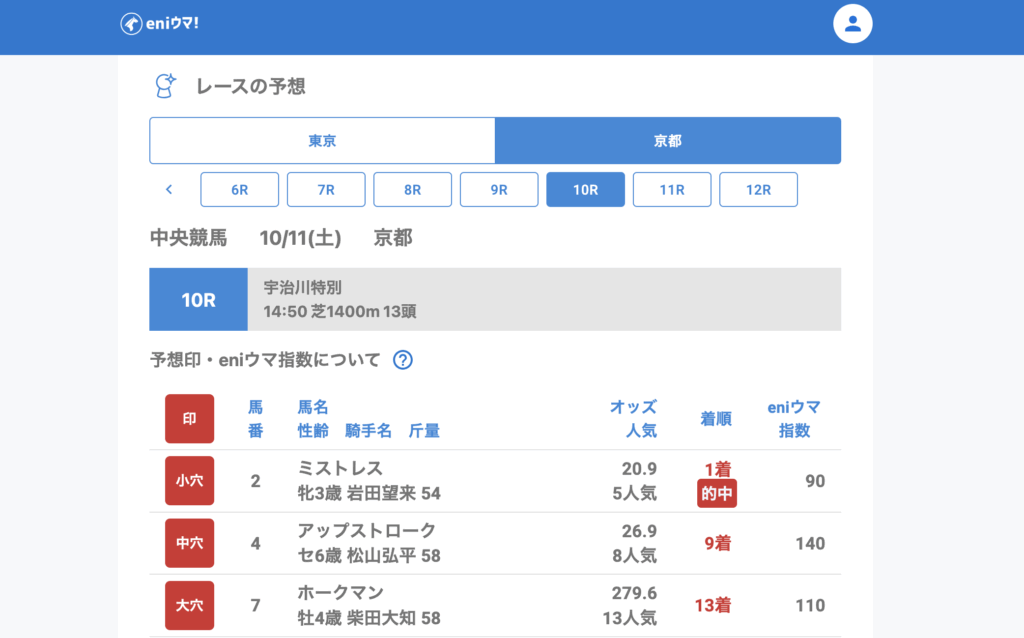
Task: Click the eniウマ! logo
Action: click(160, 24)
